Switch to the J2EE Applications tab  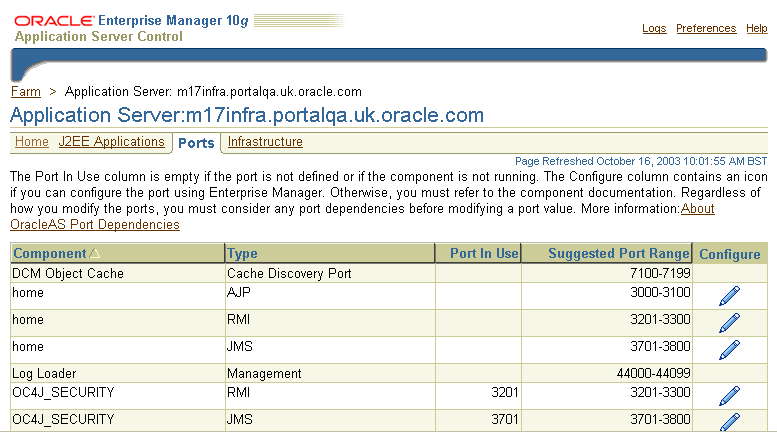[x=111, y=142]
